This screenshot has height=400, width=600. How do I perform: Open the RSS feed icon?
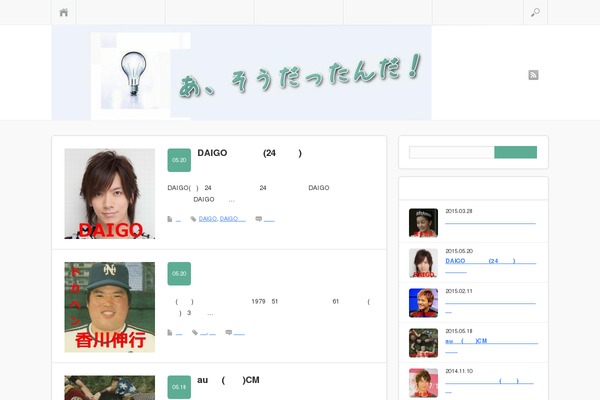click(533, 75)
